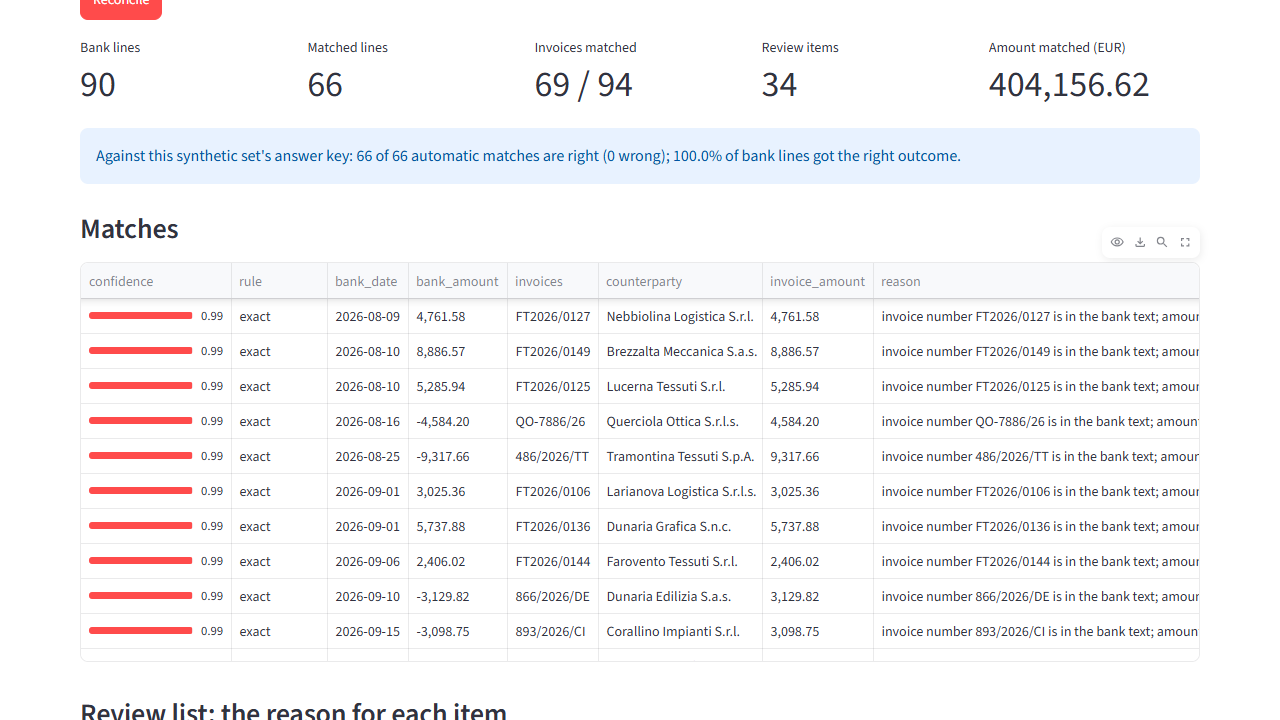Select the cell 866/2026/DE
Viewport: 1280px width, 720px height.
pyautogui.click(x=552, y=596)
